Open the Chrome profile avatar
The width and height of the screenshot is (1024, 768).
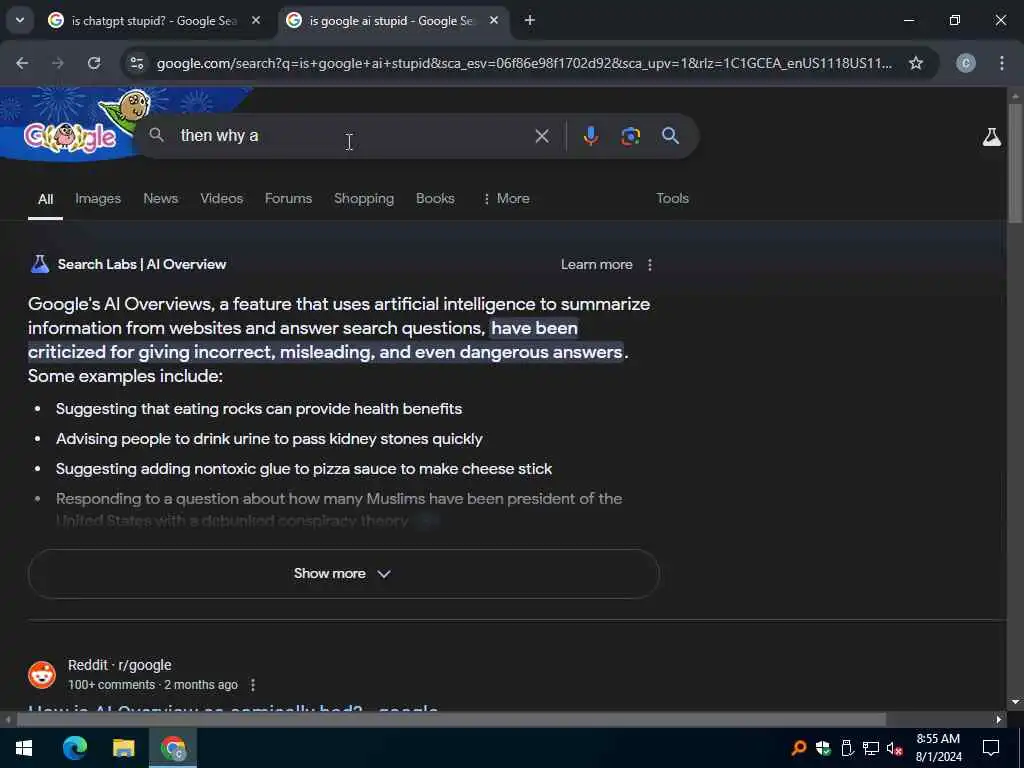click(x=966, y=63)
